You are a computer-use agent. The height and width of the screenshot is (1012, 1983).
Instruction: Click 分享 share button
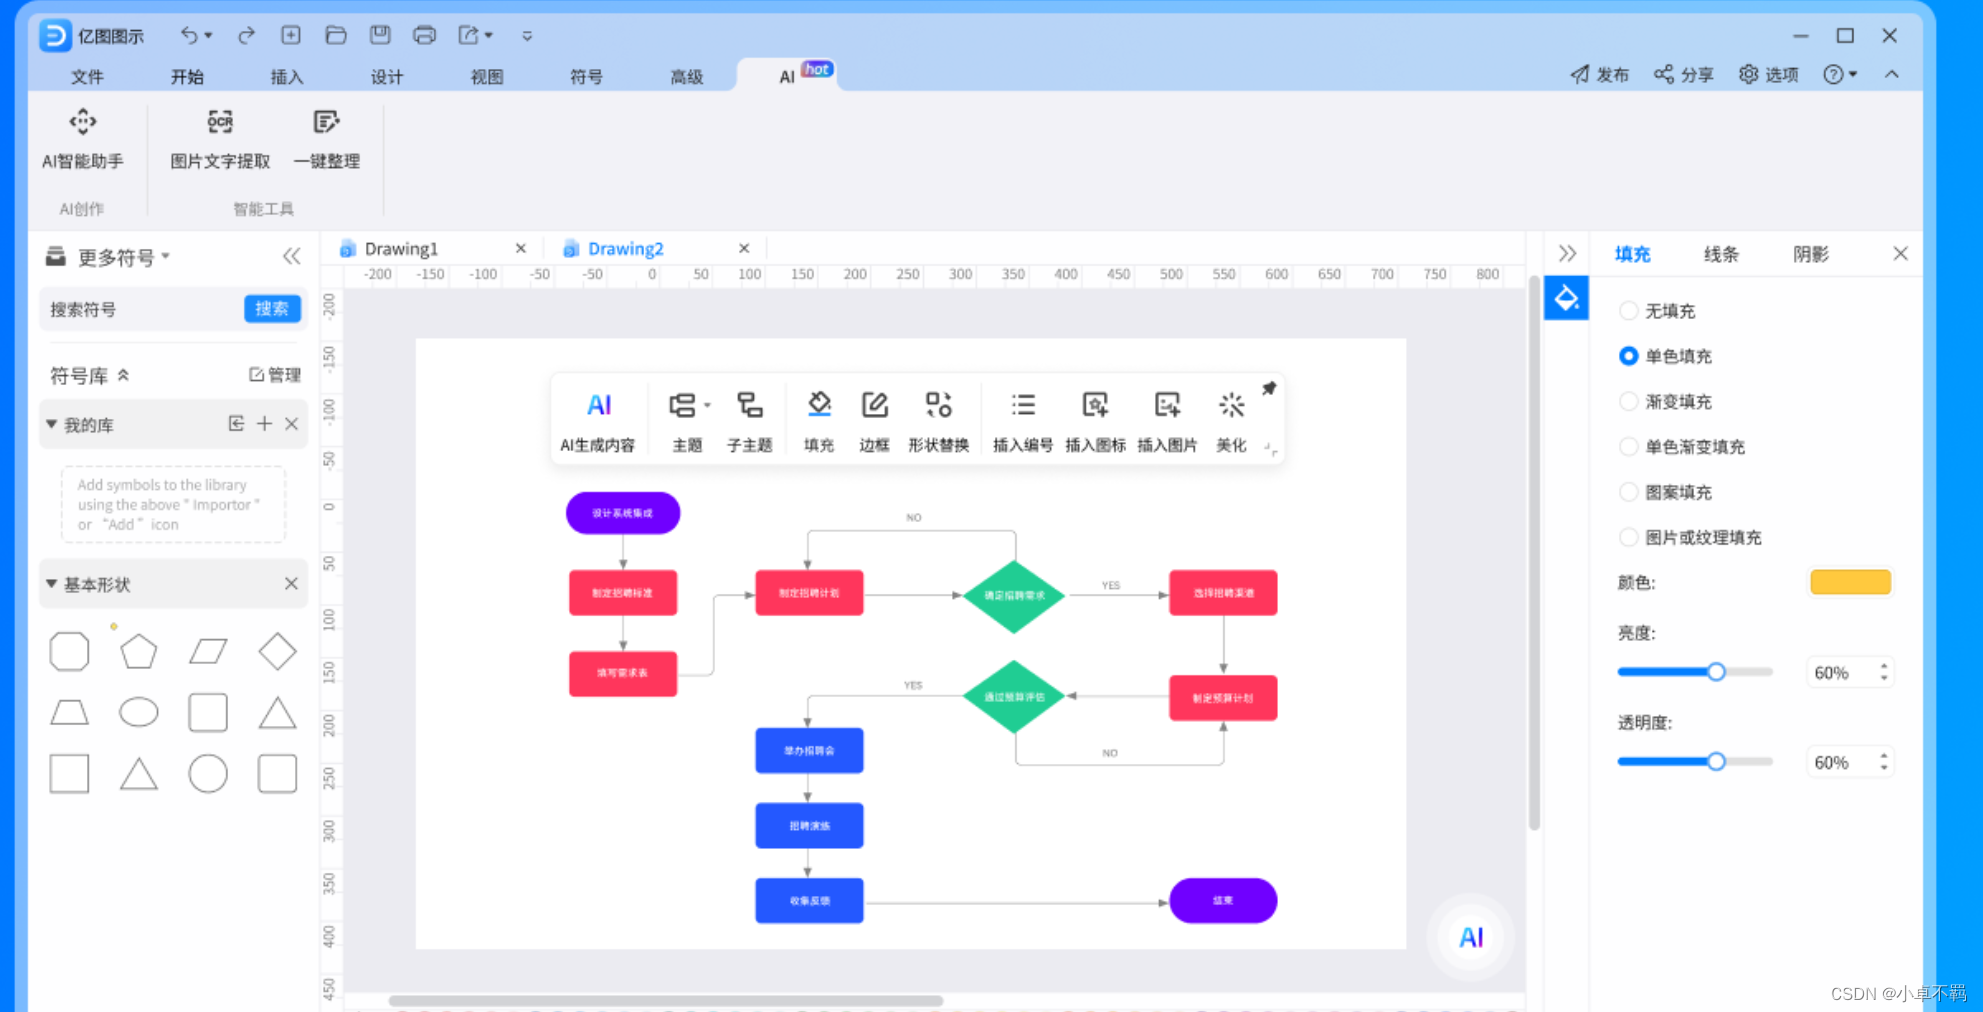1684,74
